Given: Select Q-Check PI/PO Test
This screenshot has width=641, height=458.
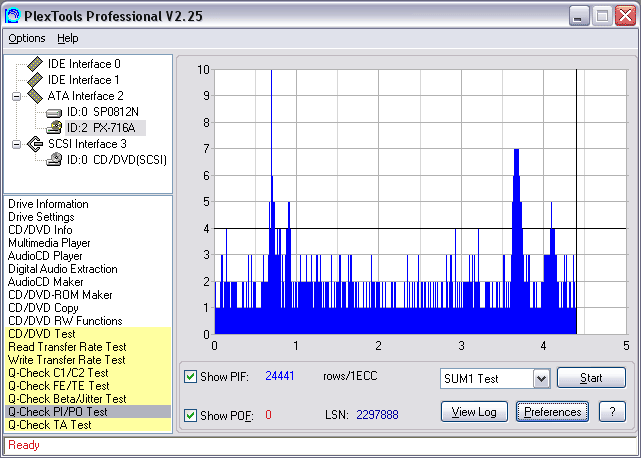Looking at the screenshot, I should click(88, 412).
